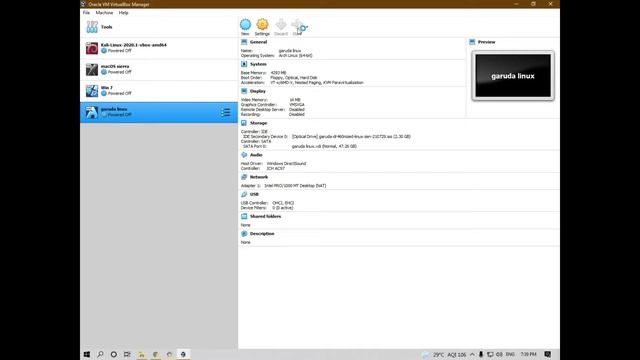
Task: Click the Audio section header
Action: (x=256, y=155)
